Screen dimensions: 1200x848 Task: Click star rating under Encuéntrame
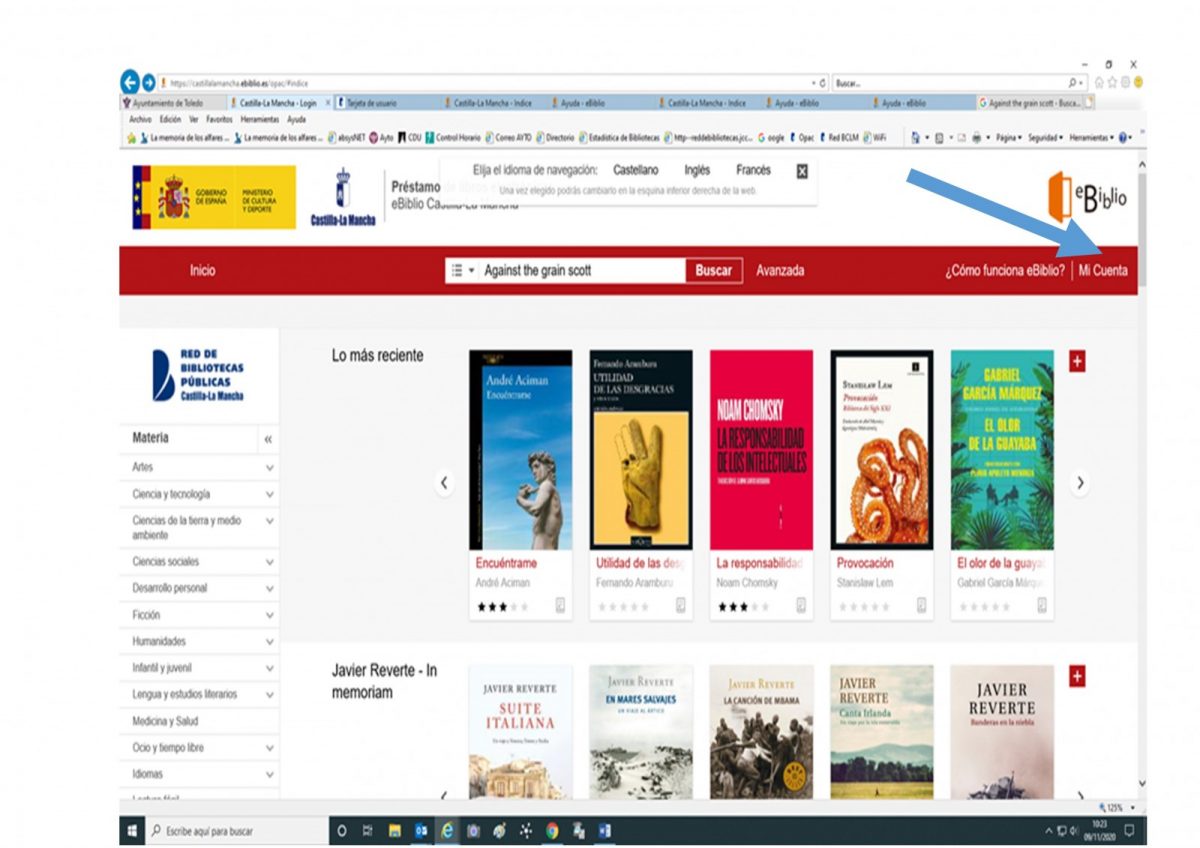point(504,607)
